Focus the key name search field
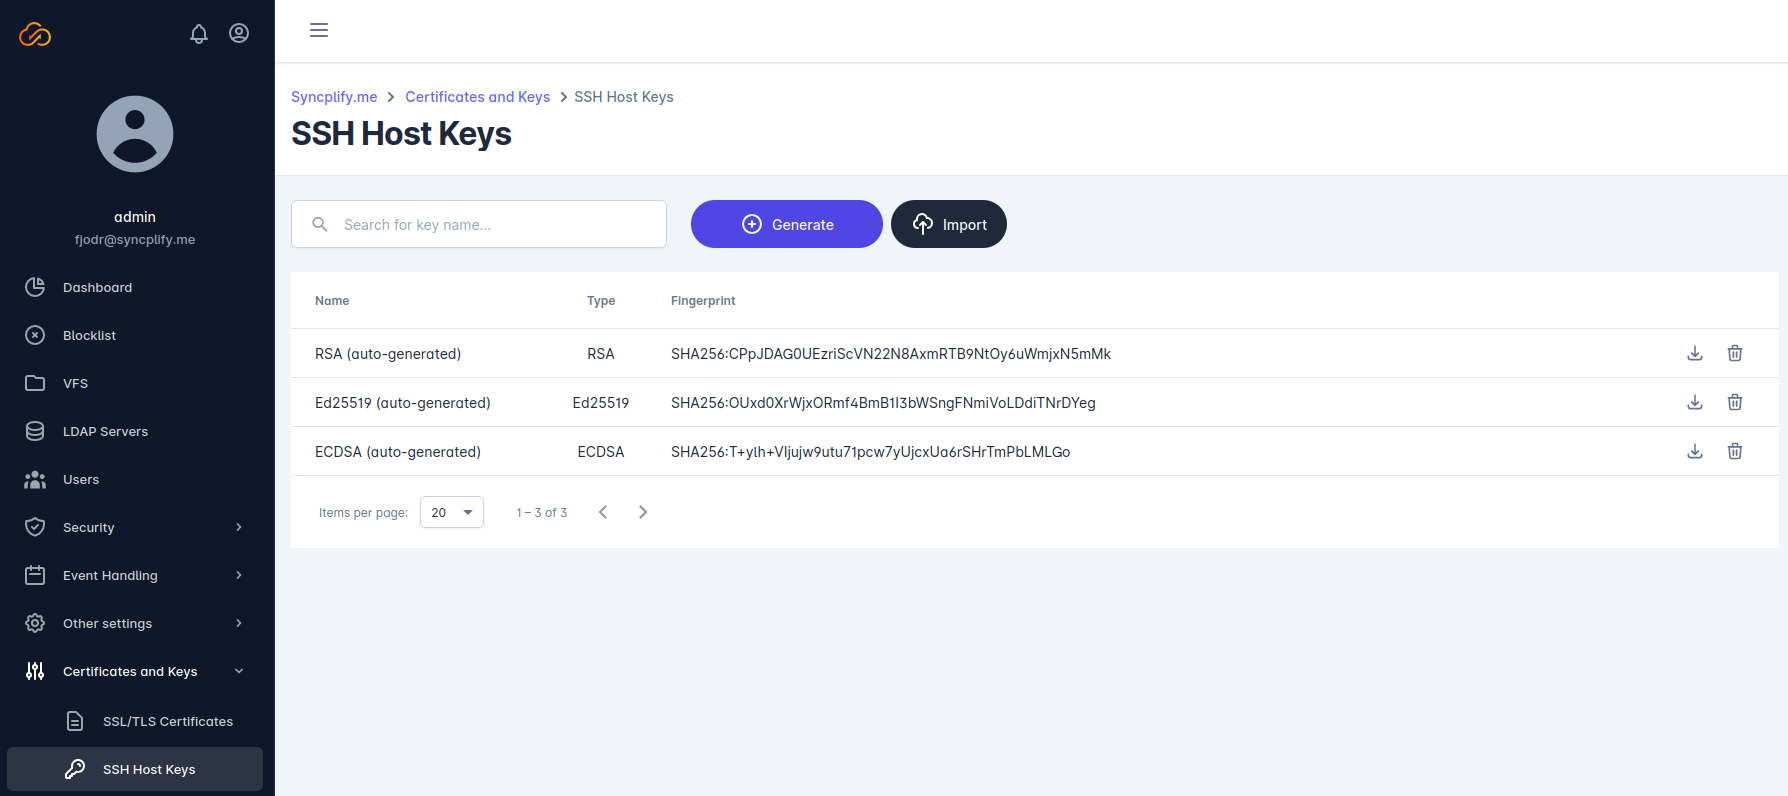The width and height of the screenshot is (1788, 796). pyautogui.click(x=479, y=224)
